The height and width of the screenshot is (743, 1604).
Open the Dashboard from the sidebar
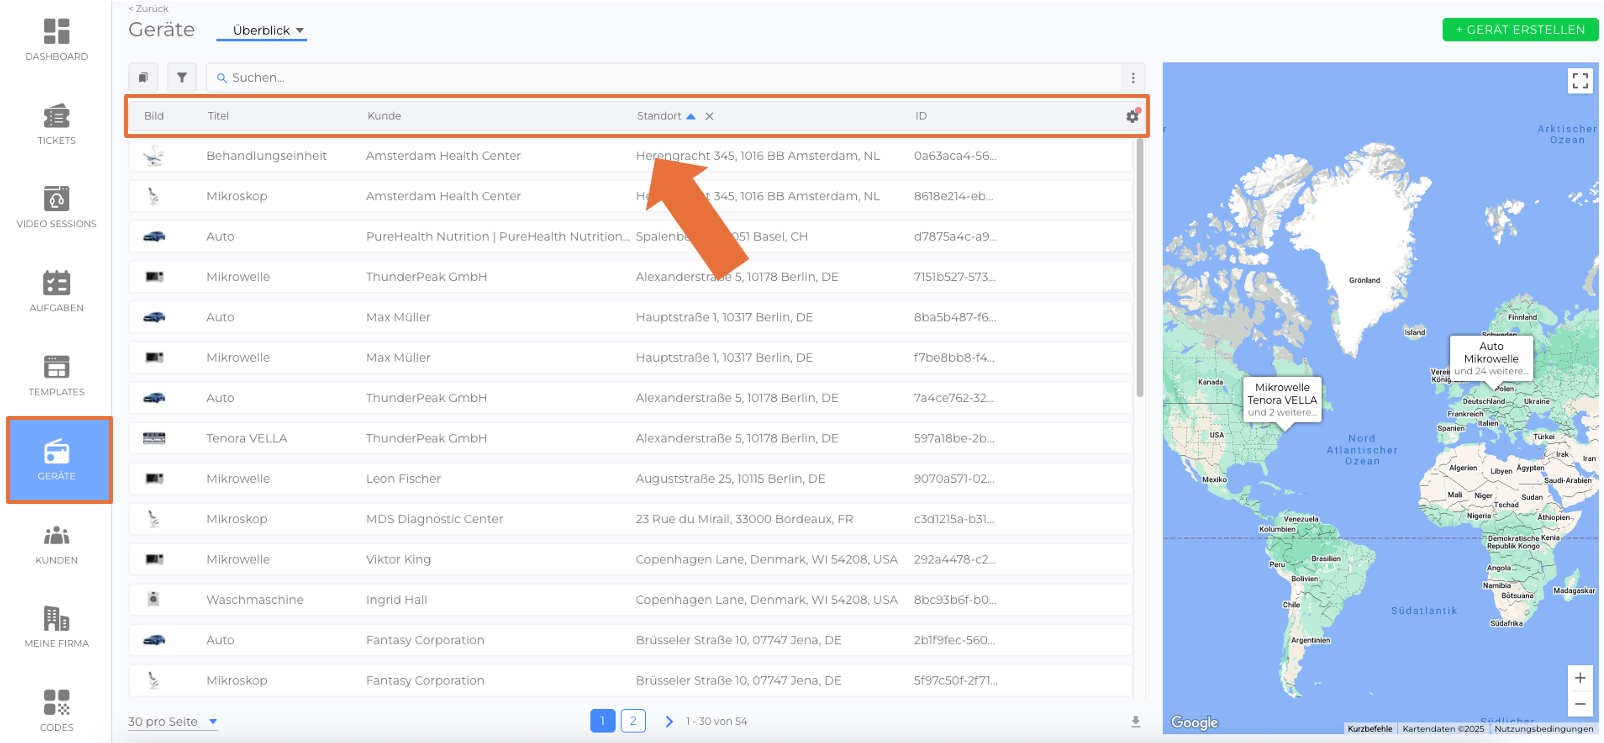coord(57,40)
